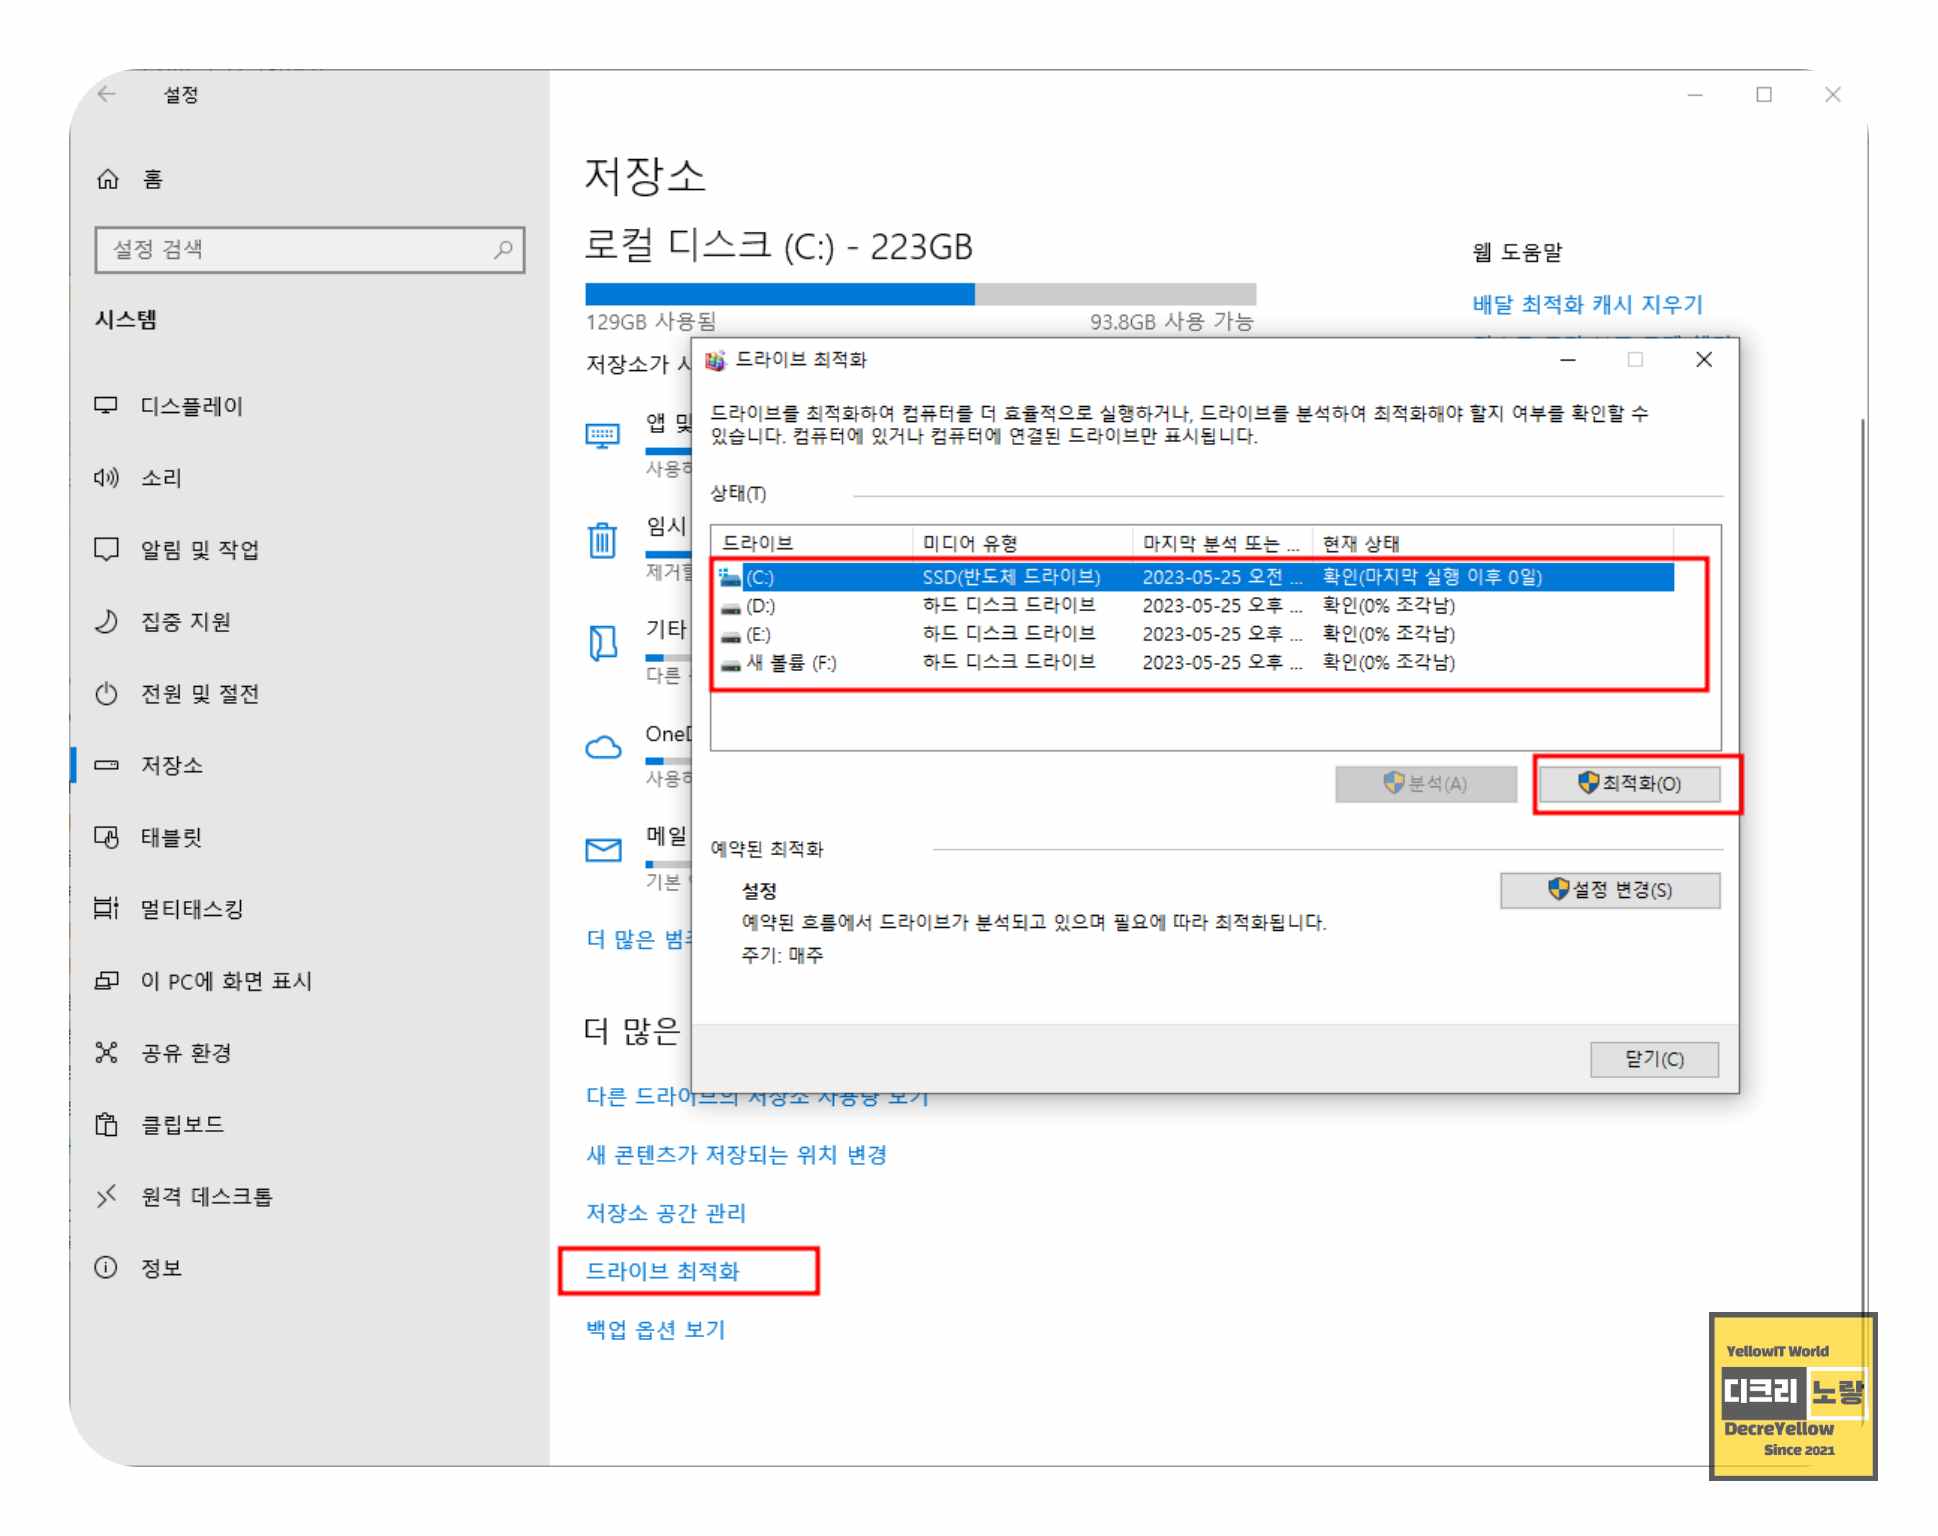
Task: Click the 설정 변경(S) change settings button
Action: tap(1610, 890)
